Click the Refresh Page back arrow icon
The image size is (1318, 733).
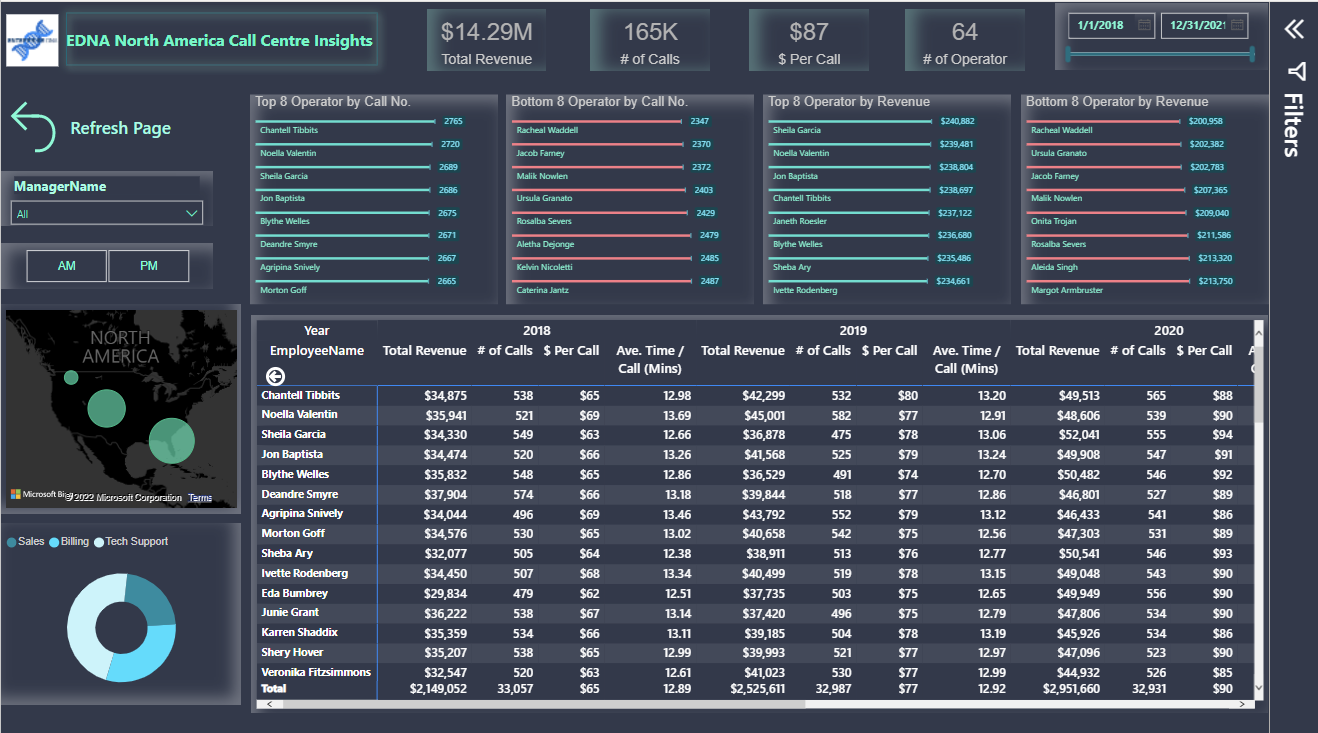[x=33, y=127]
